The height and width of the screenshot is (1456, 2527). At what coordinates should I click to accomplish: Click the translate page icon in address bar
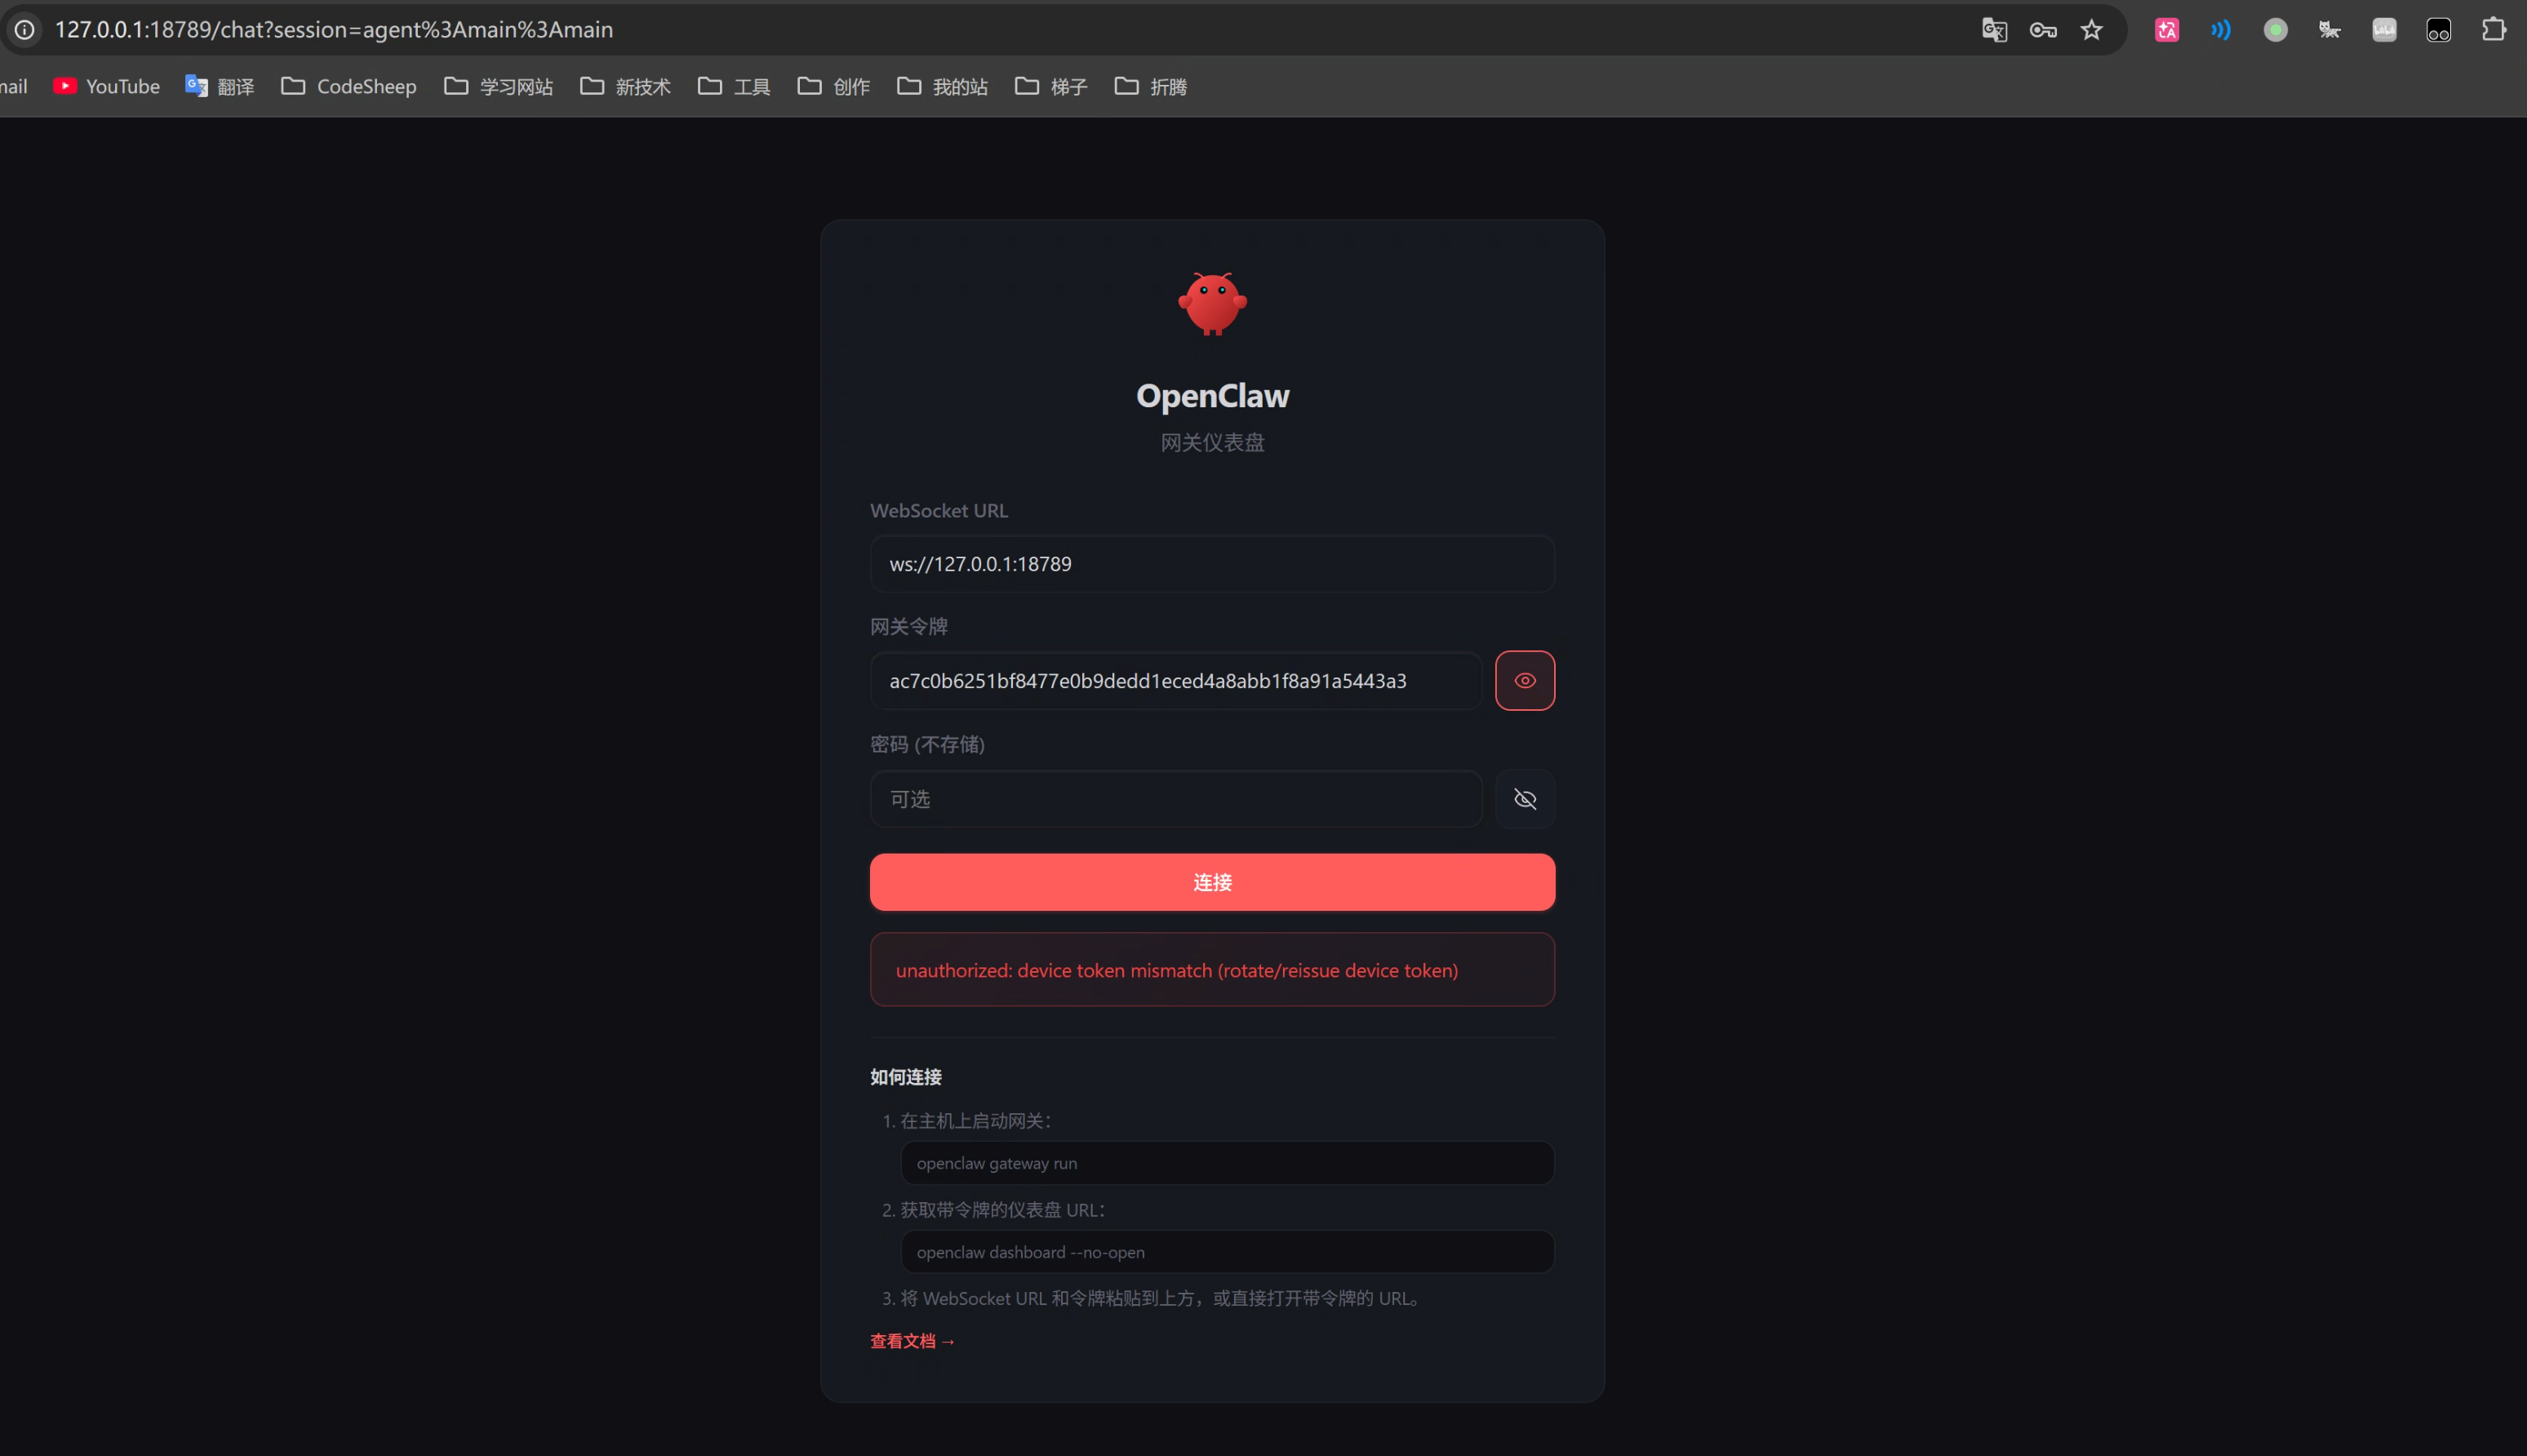1993,30
